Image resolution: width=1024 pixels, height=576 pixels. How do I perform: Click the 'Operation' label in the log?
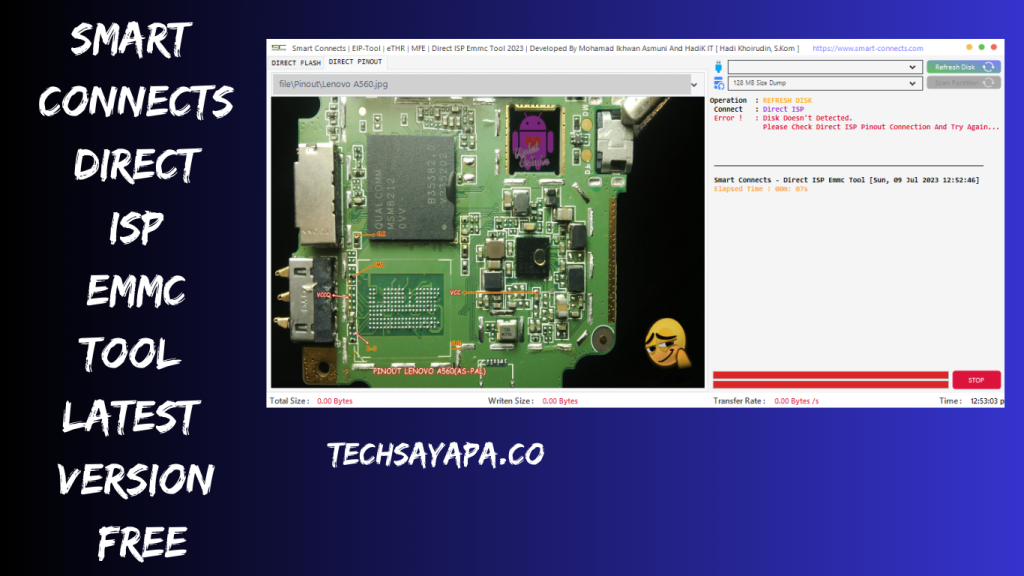click(x=728, y=101)
